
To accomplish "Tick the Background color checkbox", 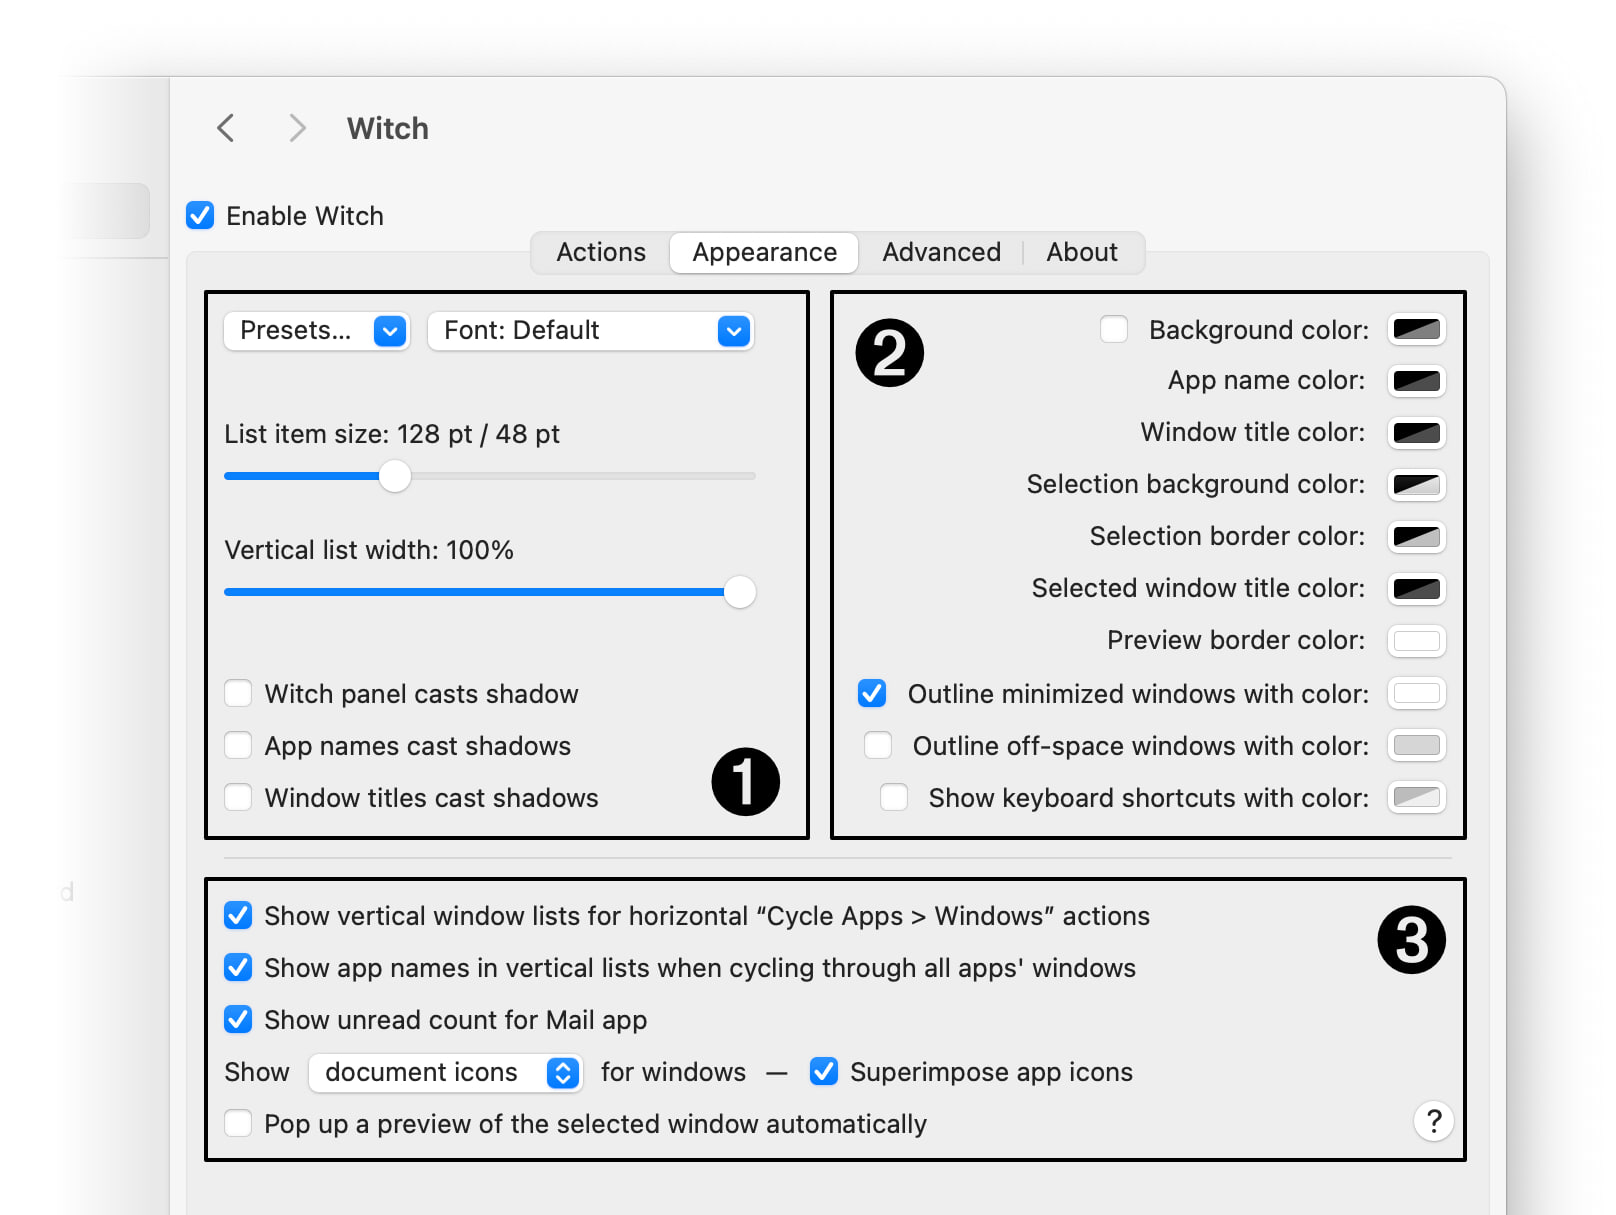I will click(x=1114, y=329).
